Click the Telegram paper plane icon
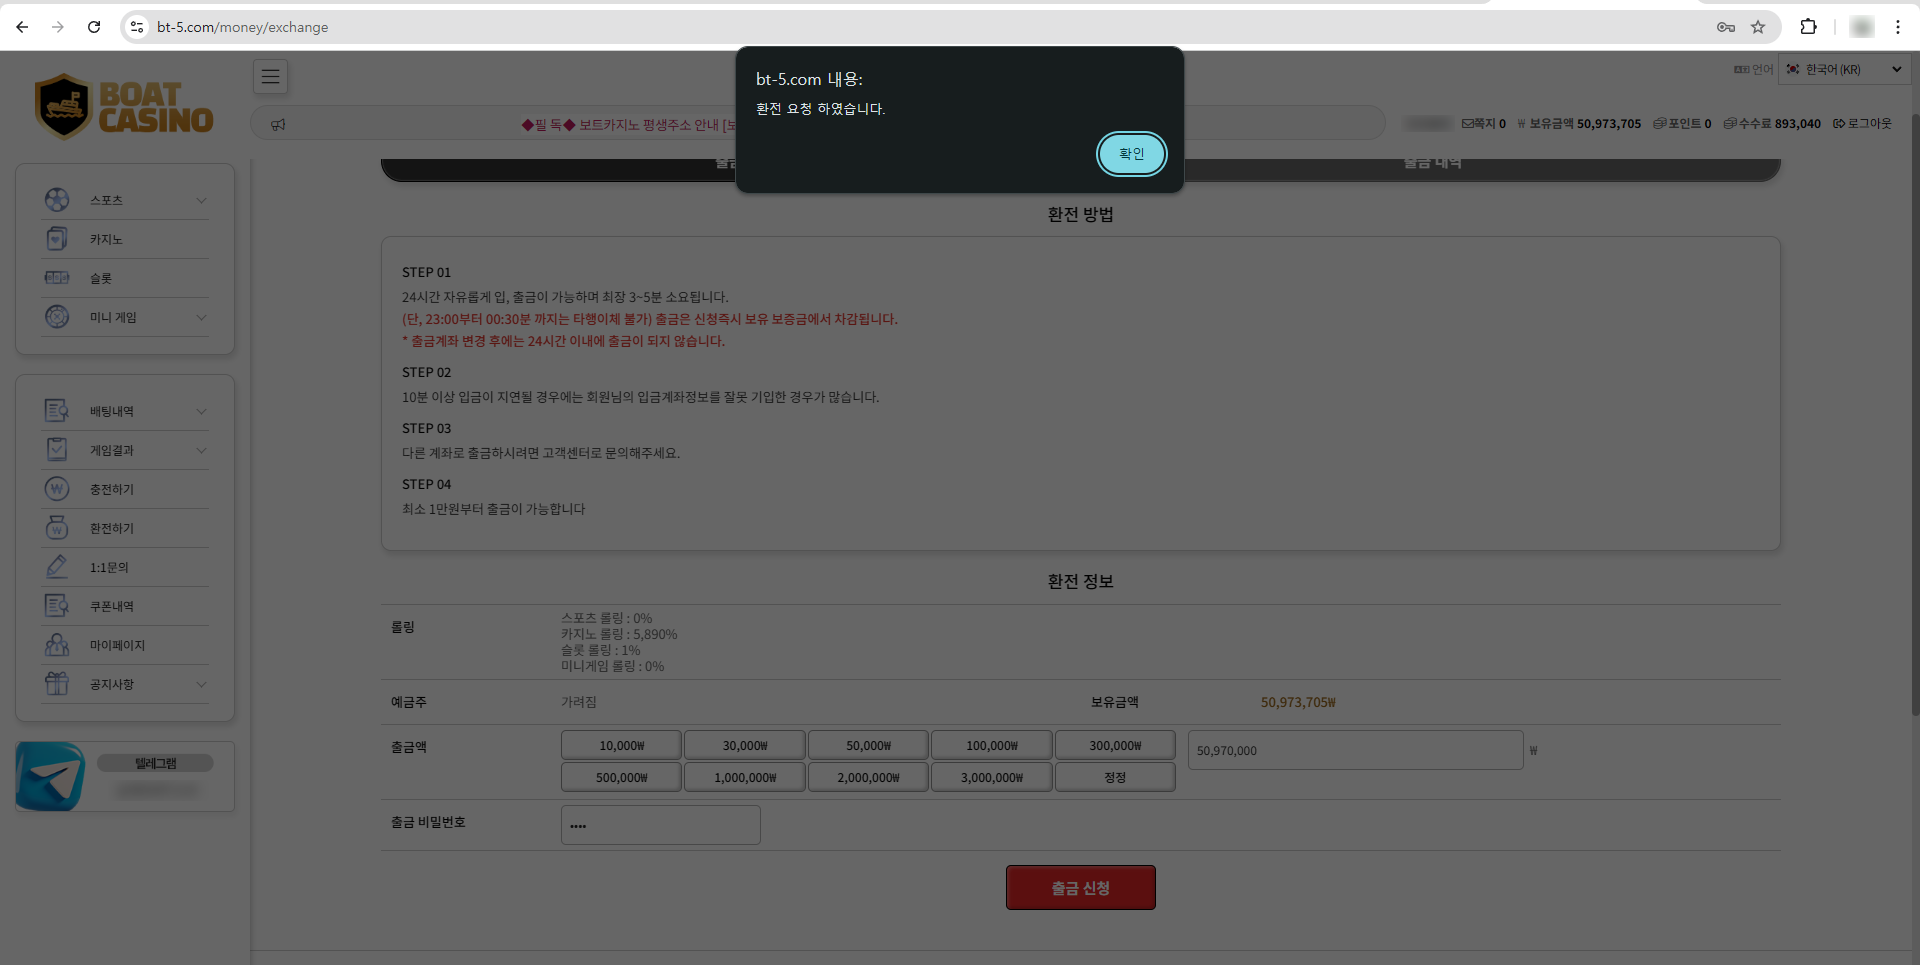This screenshot has width=1920, height=965. pyautogui.click(x=51, y=776)
